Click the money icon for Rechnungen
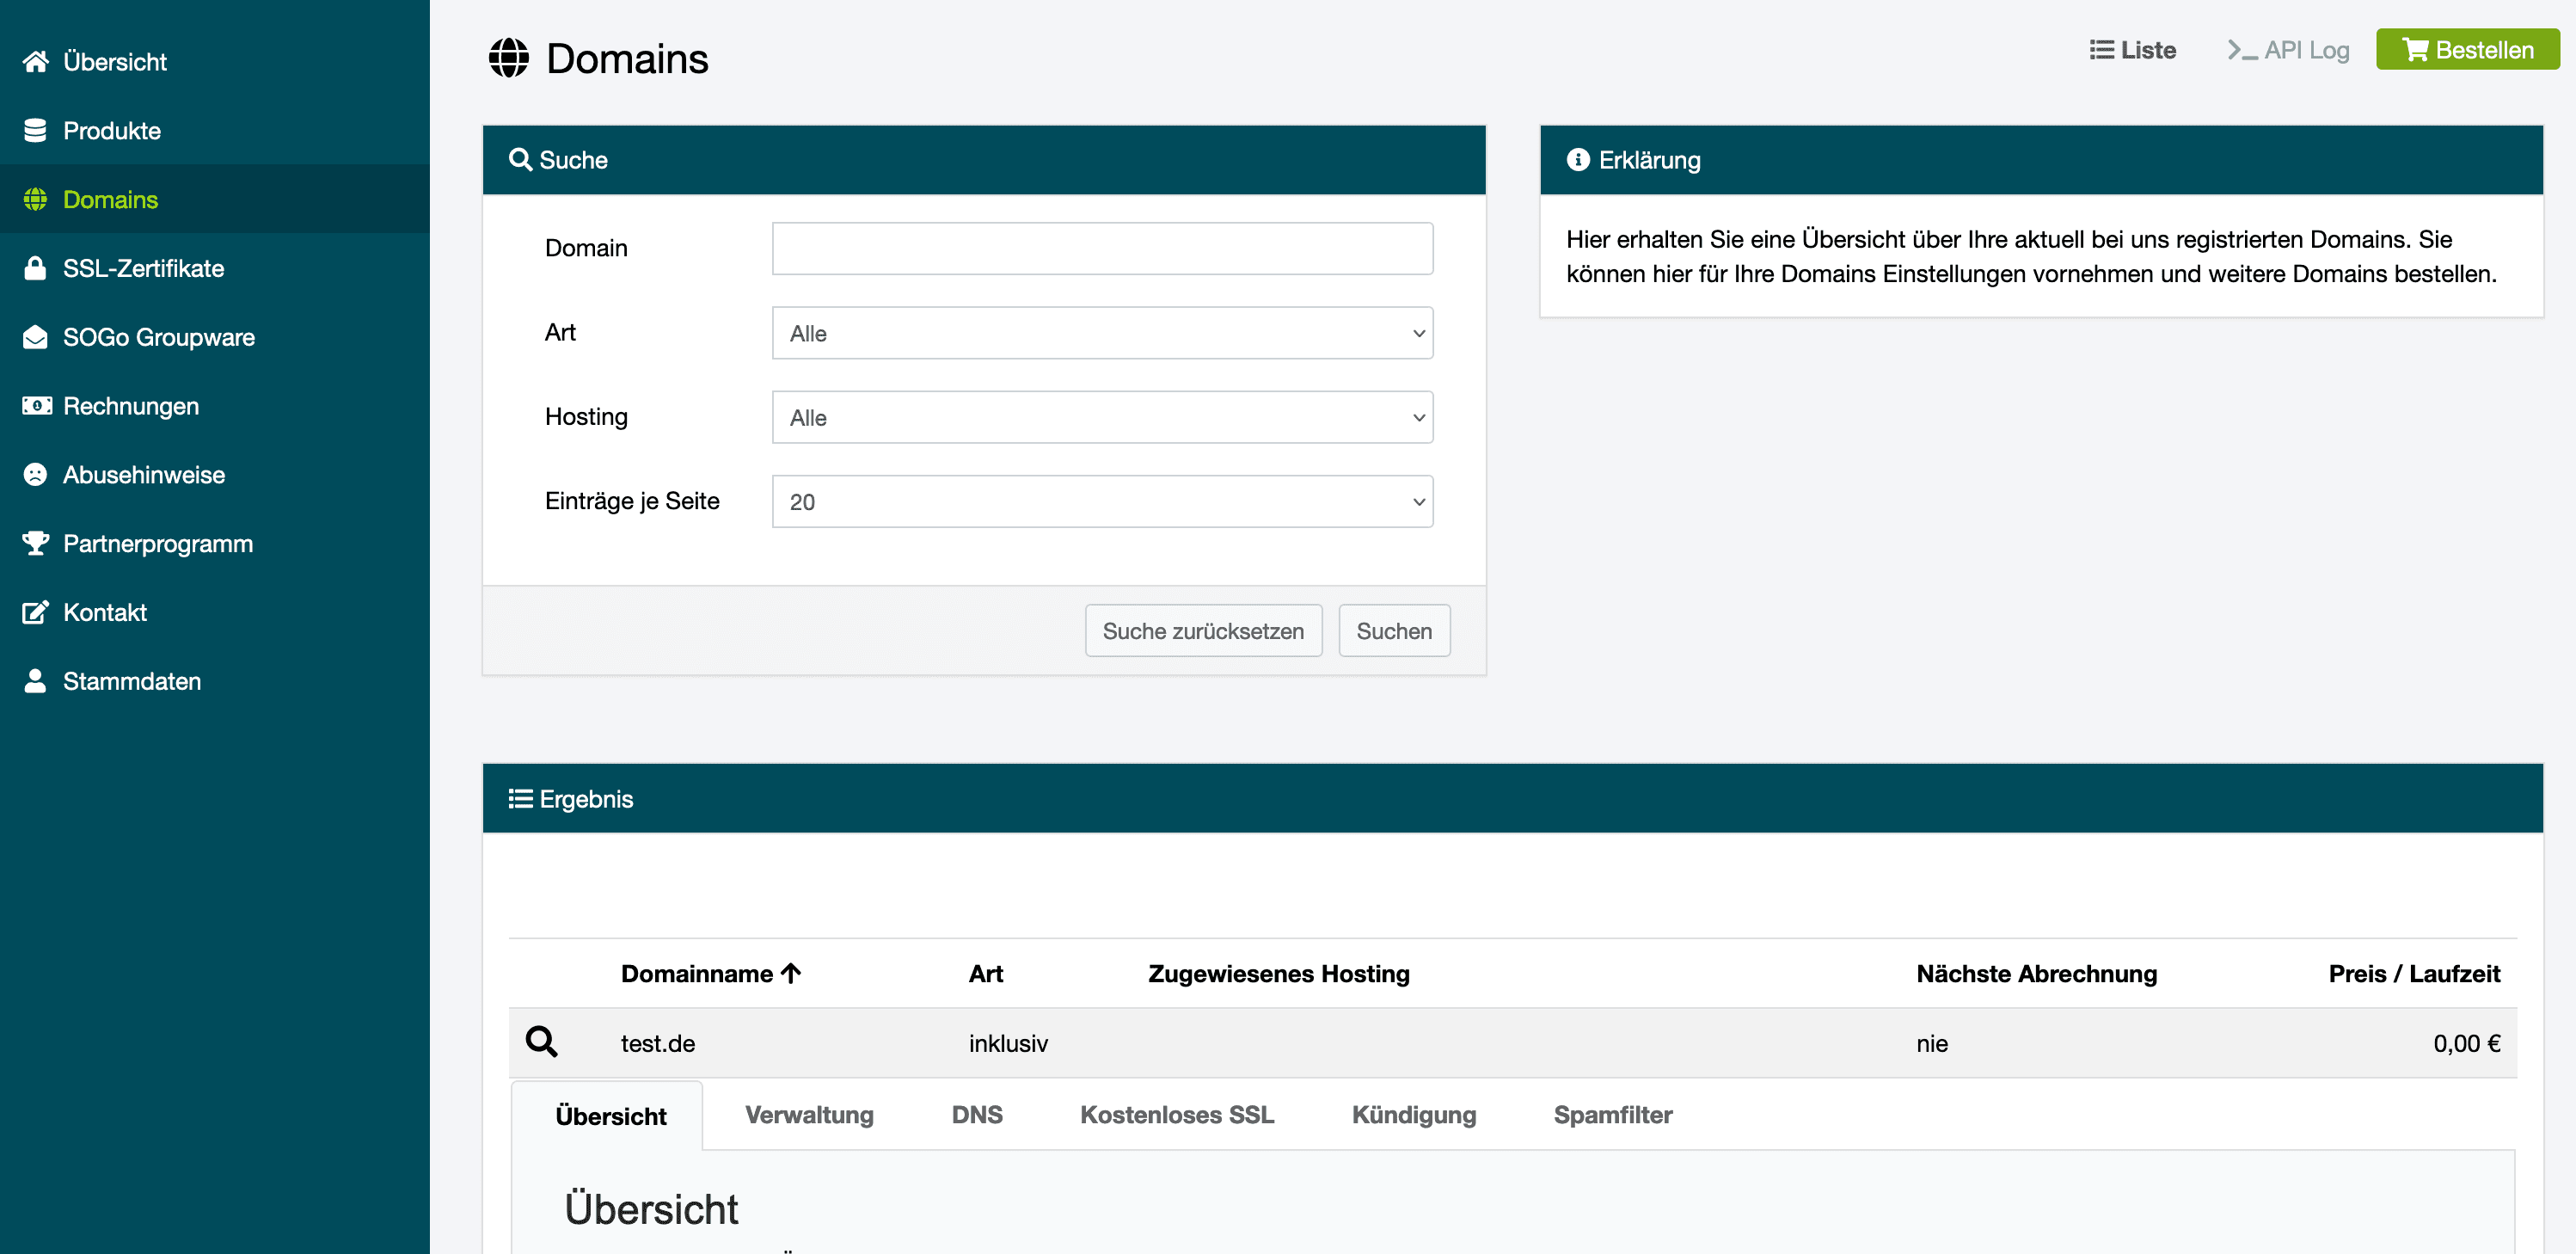The width and height of the screenshot is (2576, 1254). click(36, 406)
